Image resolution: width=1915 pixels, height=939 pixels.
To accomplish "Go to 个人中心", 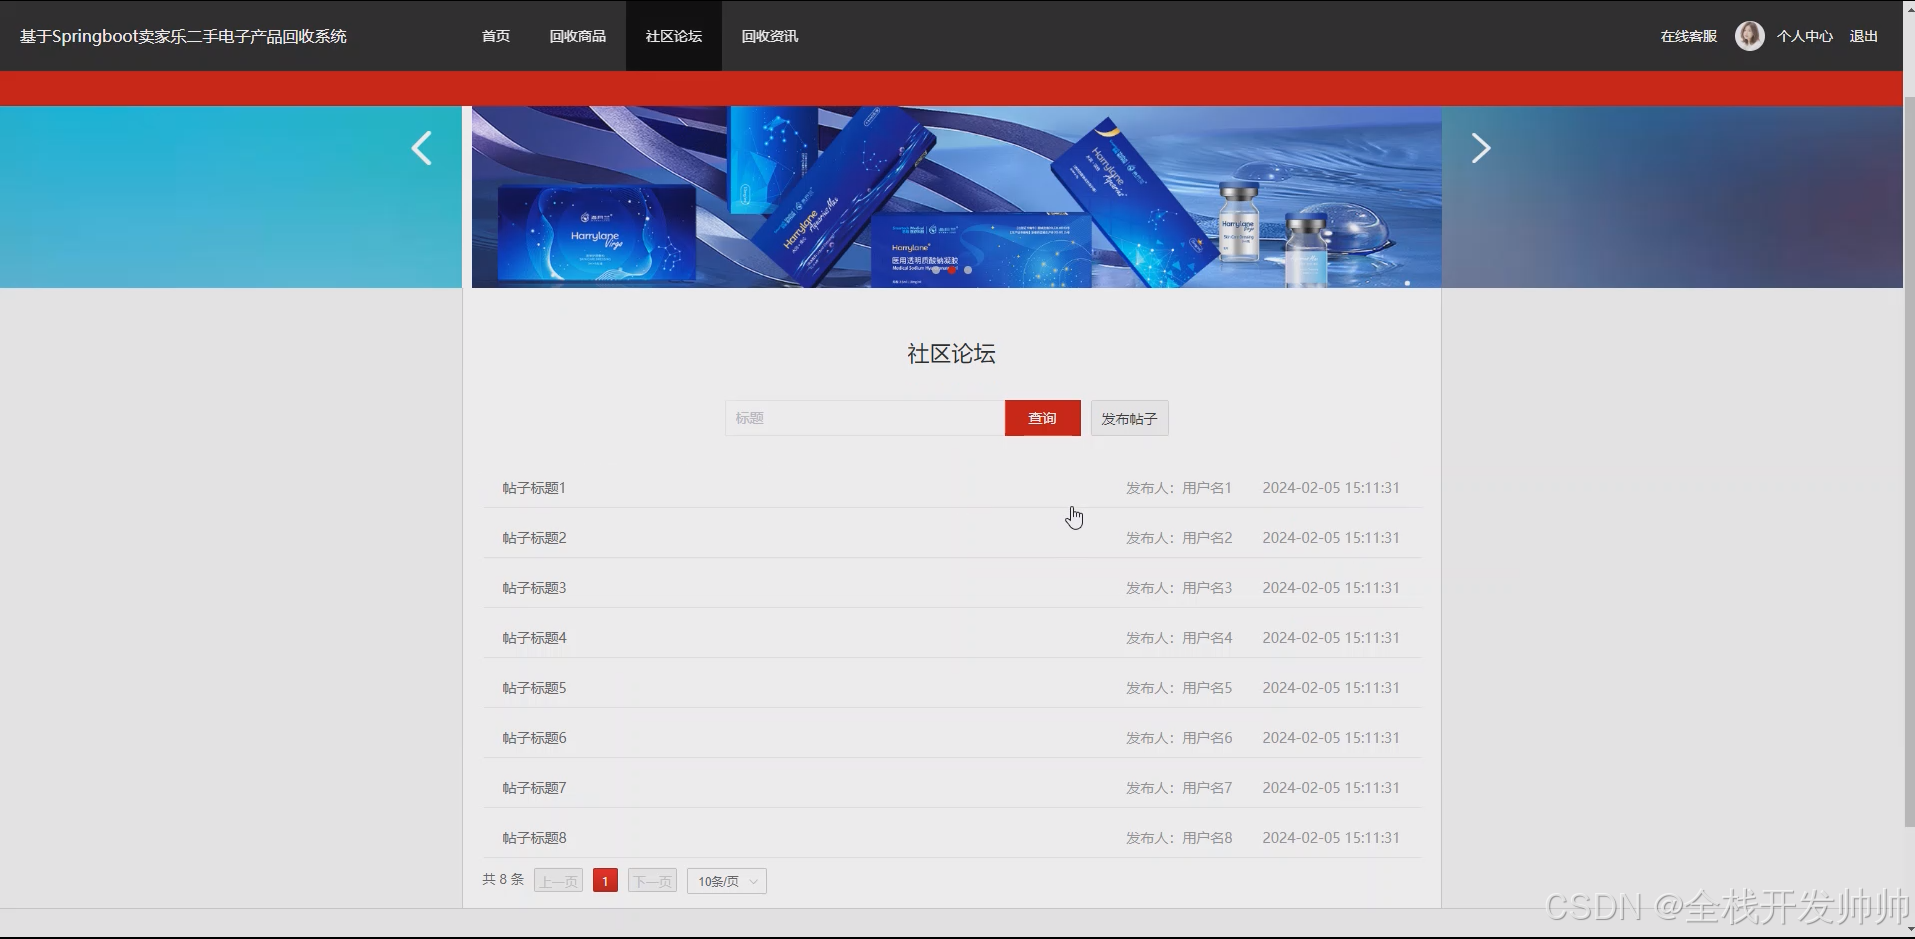I will (1805, 36).
